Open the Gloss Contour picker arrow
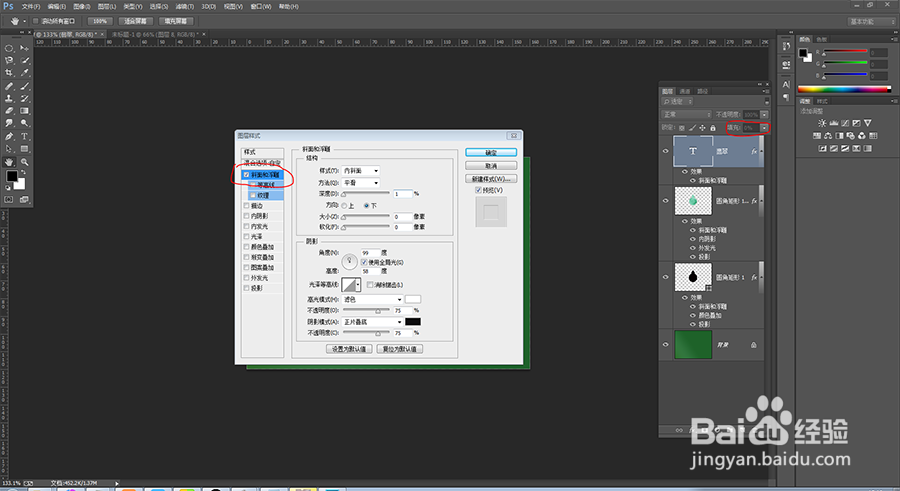 [358, 285]
